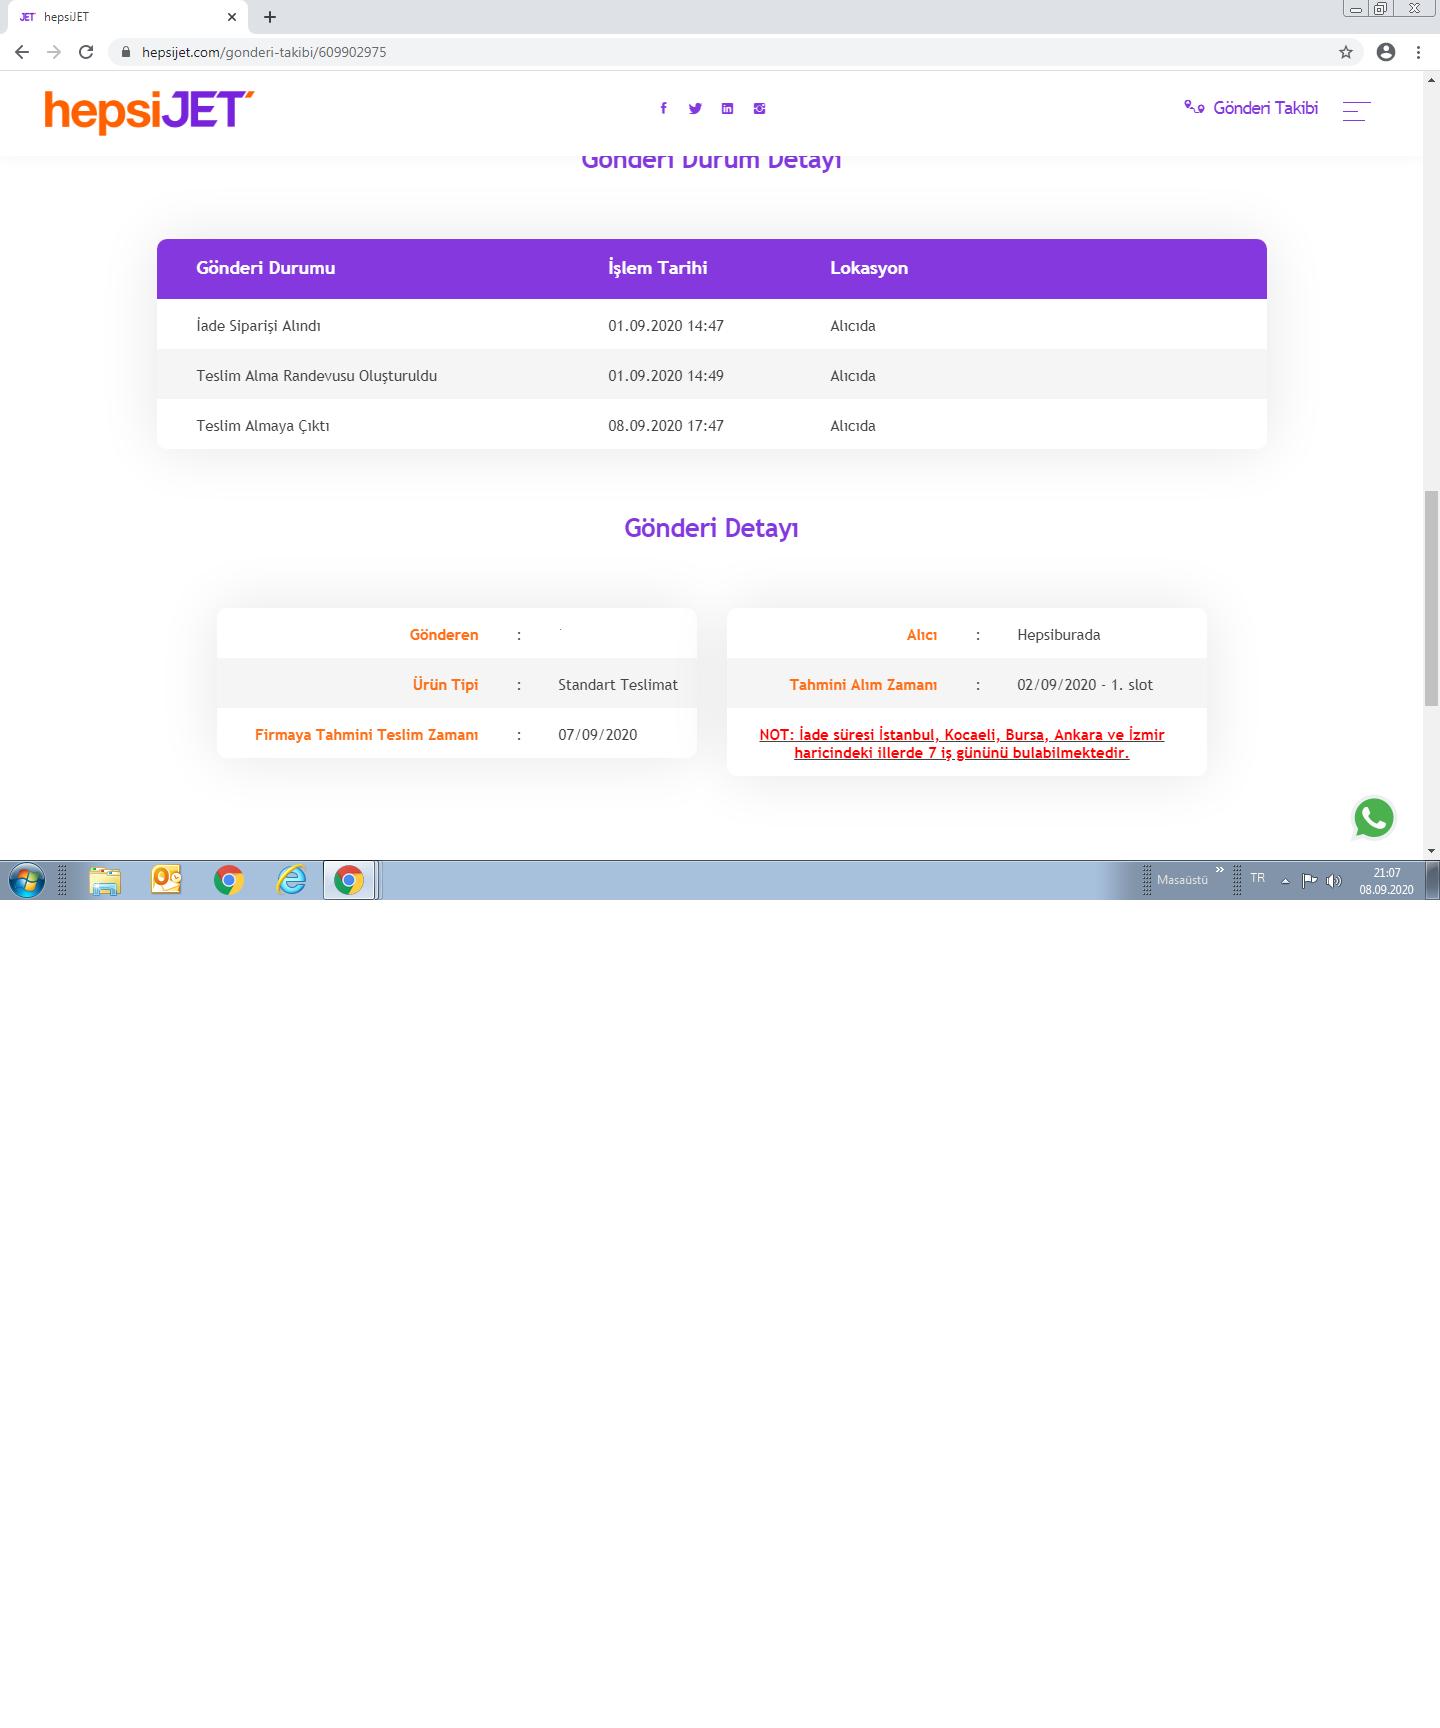Click Gönderi Takibi link
The image size is (1440, 1728).
pyautogui.click(x=1251, y=108)
